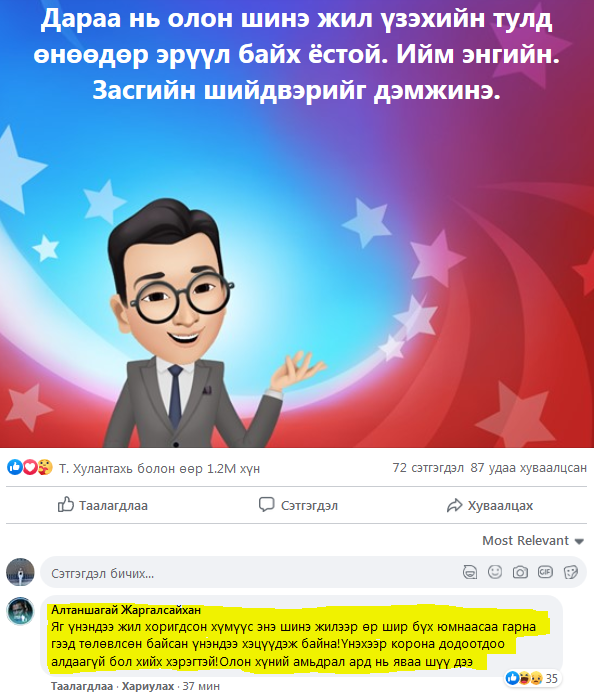594x695 pixels.
Task: Open Алтаншагай Жаргалсайхан's profile name
Action: (126, 610)
